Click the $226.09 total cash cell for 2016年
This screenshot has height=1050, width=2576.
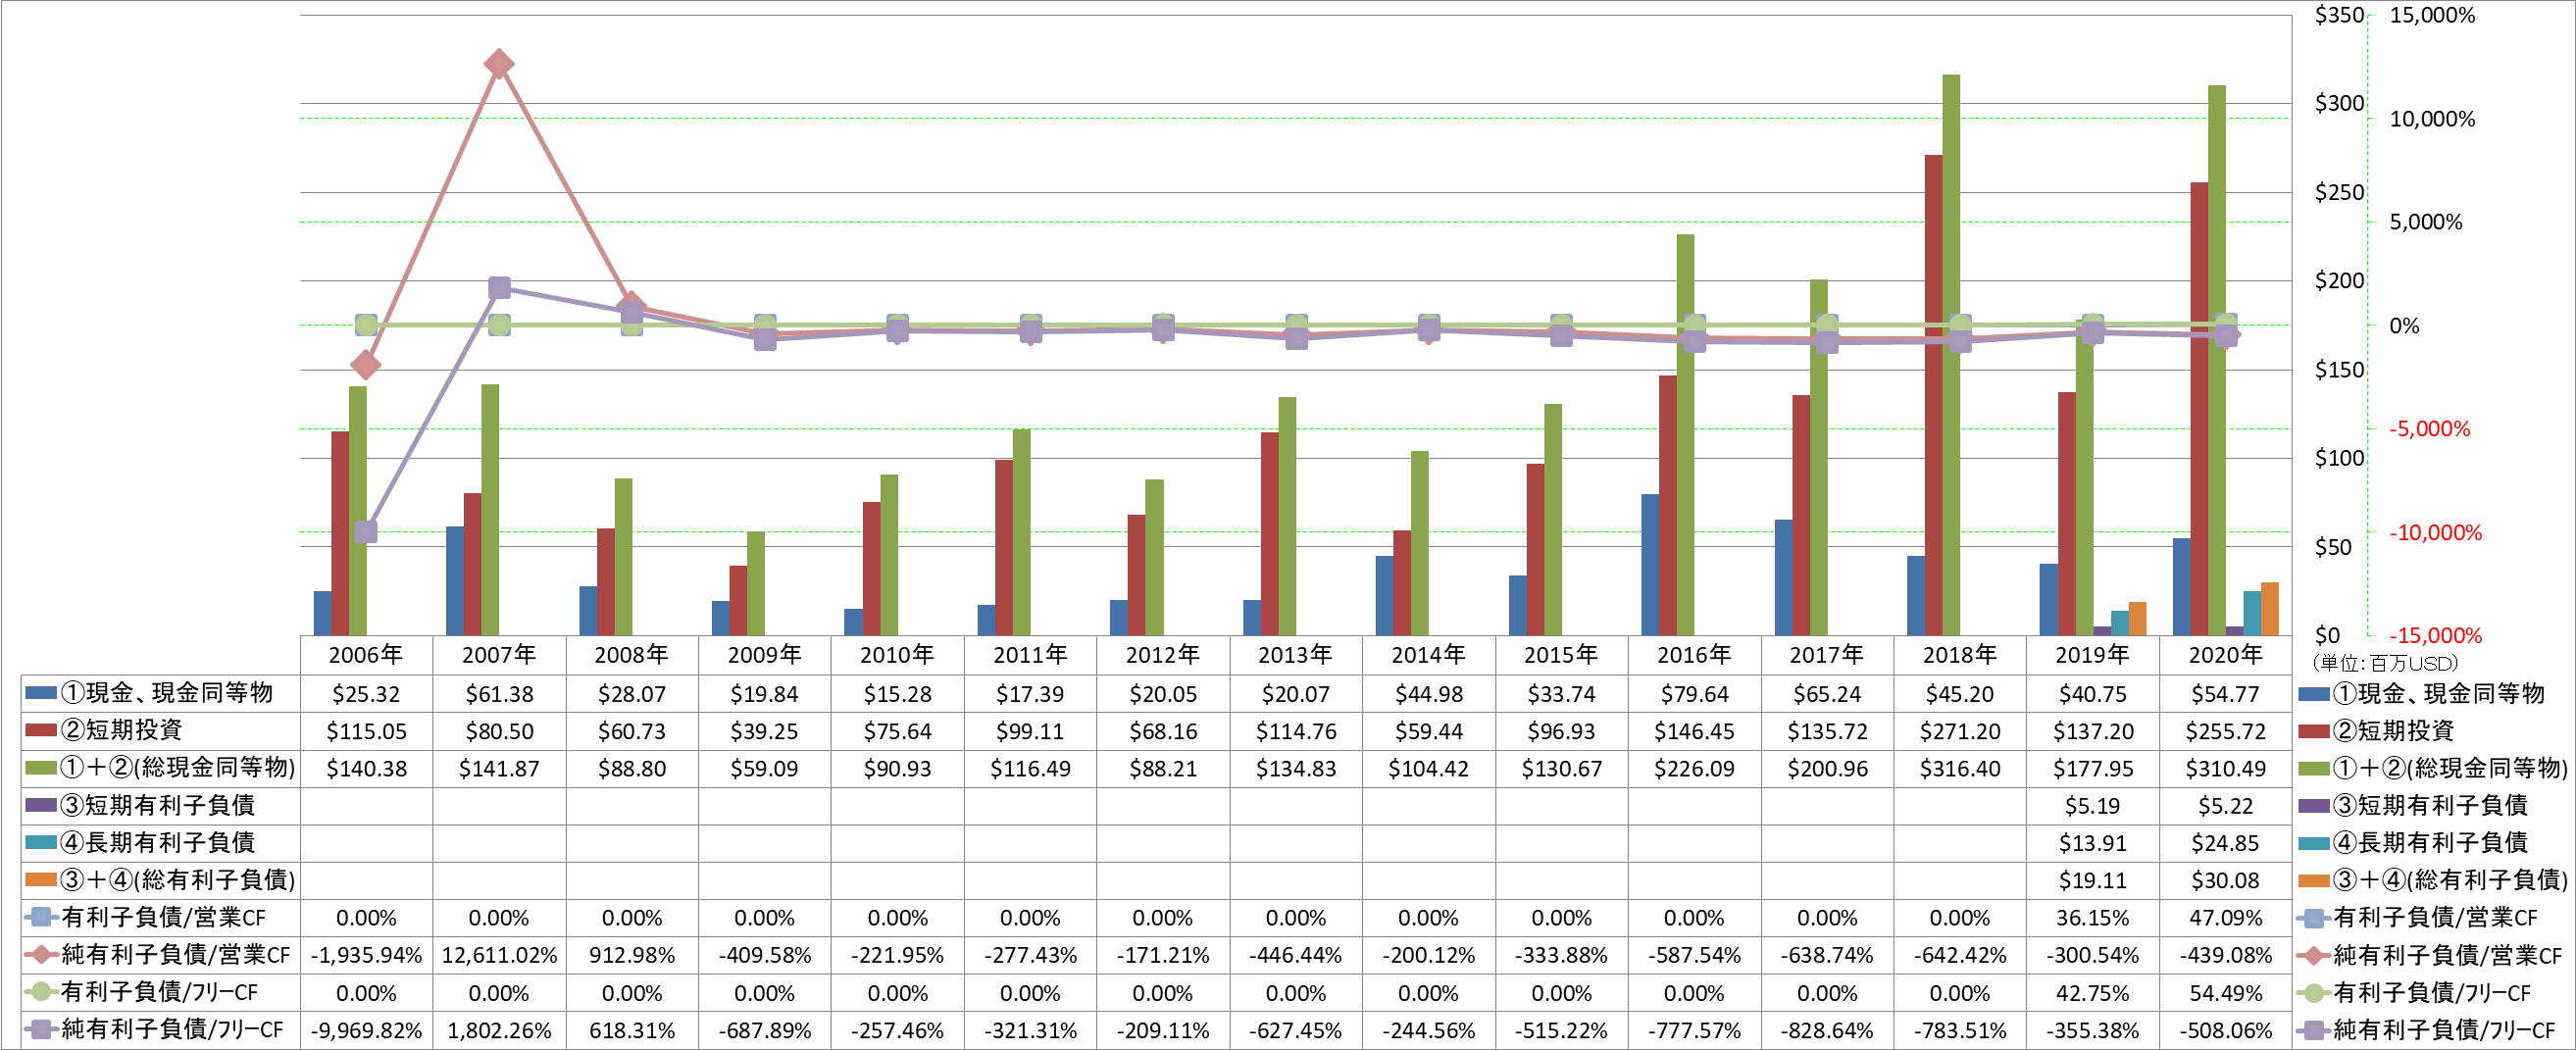point(1694,769)
